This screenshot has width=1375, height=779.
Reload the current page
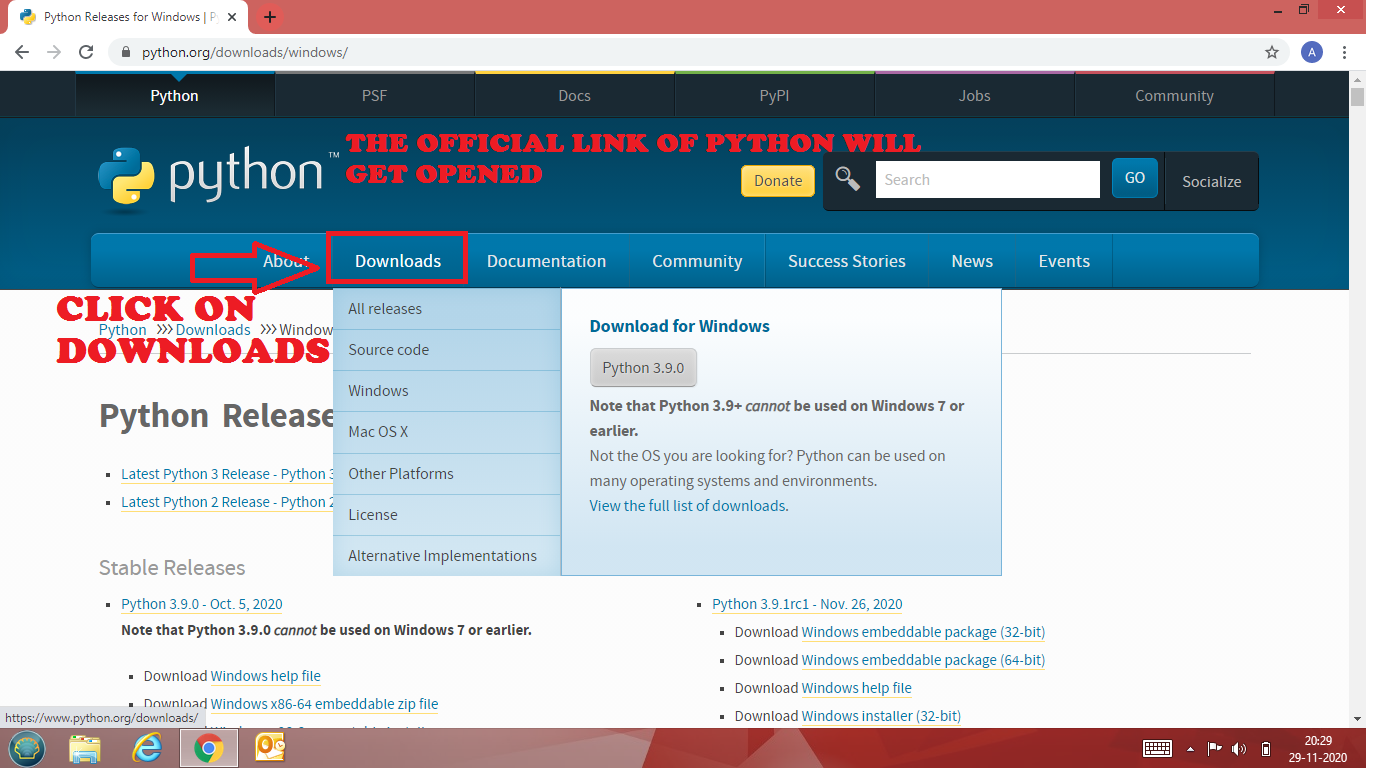tap(86, 52)
